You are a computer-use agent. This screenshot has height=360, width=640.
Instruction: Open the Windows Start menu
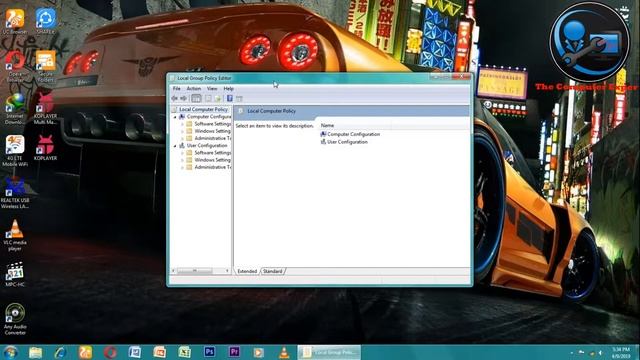point(10,352)
